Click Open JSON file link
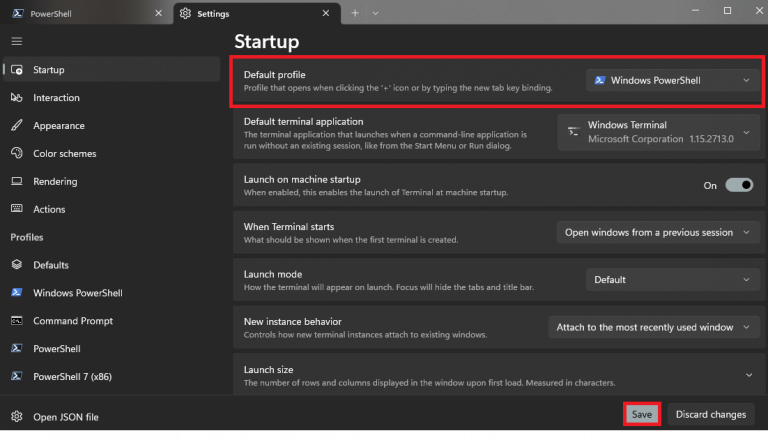 pyautogui.click(x=66, y=417)
